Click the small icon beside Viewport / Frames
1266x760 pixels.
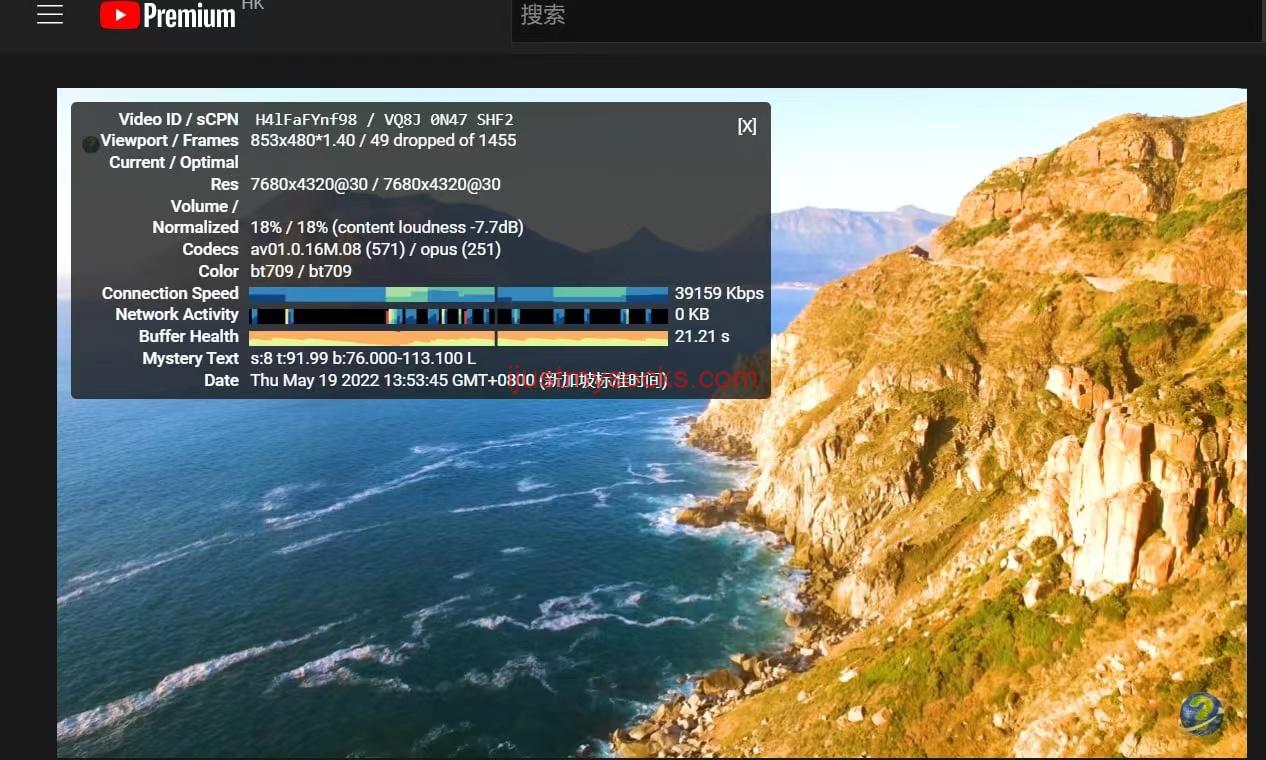90,144
